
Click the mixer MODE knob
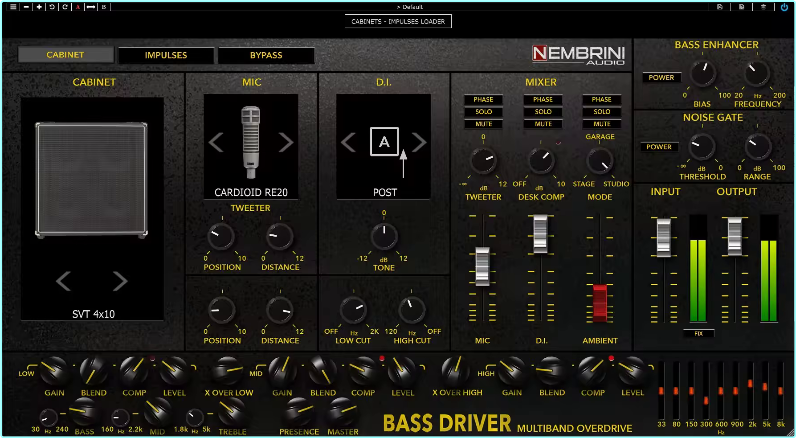[600, 161]
